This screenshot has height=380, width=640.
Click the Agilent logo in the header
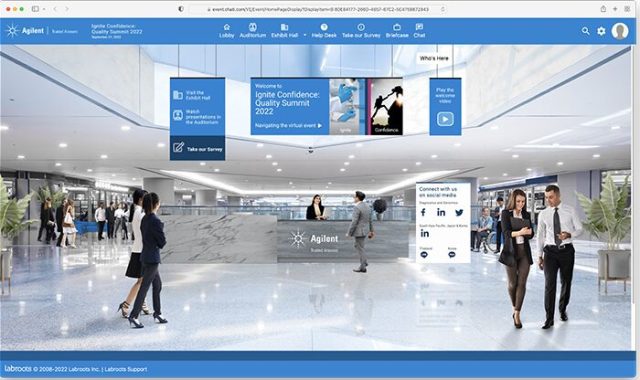25,31
